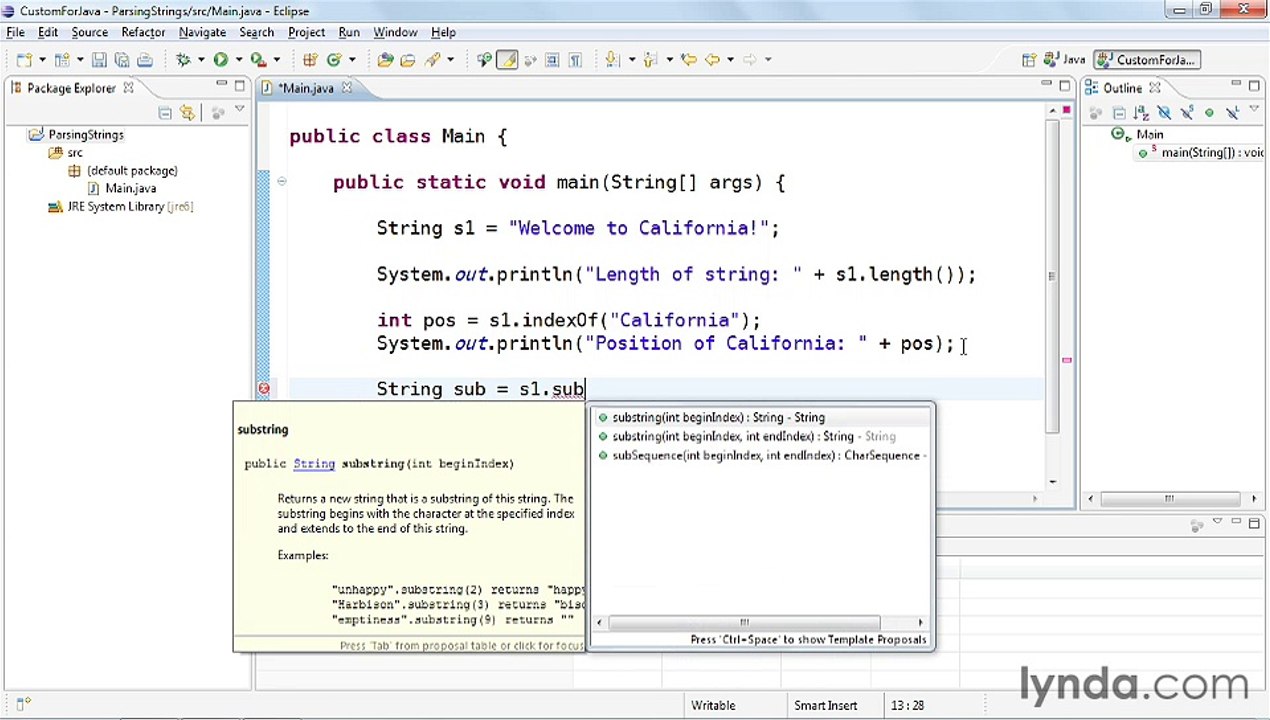
Task: Toggle Hide Fields in Outline
Action: click(x=1164, y=112)
